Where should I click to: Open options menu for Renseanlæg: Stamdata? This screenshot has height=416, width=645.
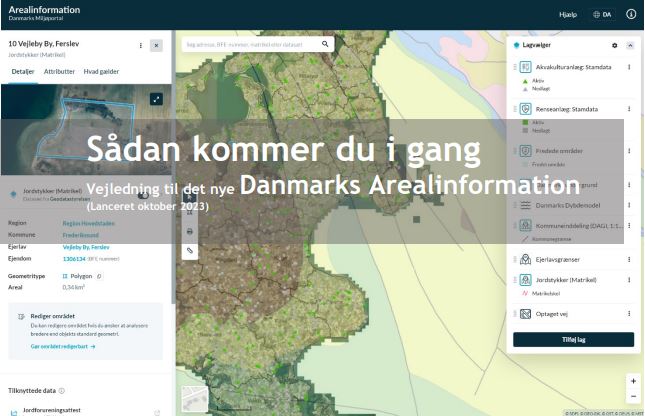[629, 109]
